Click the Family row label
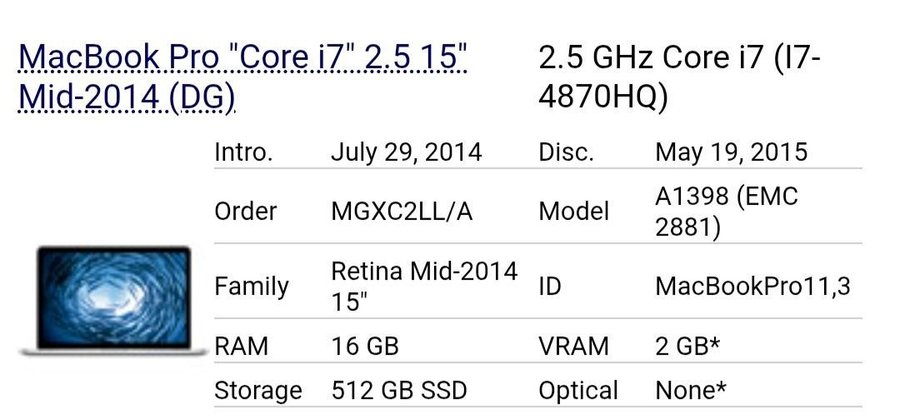This screenshot has height=418, width=900. 251,286
